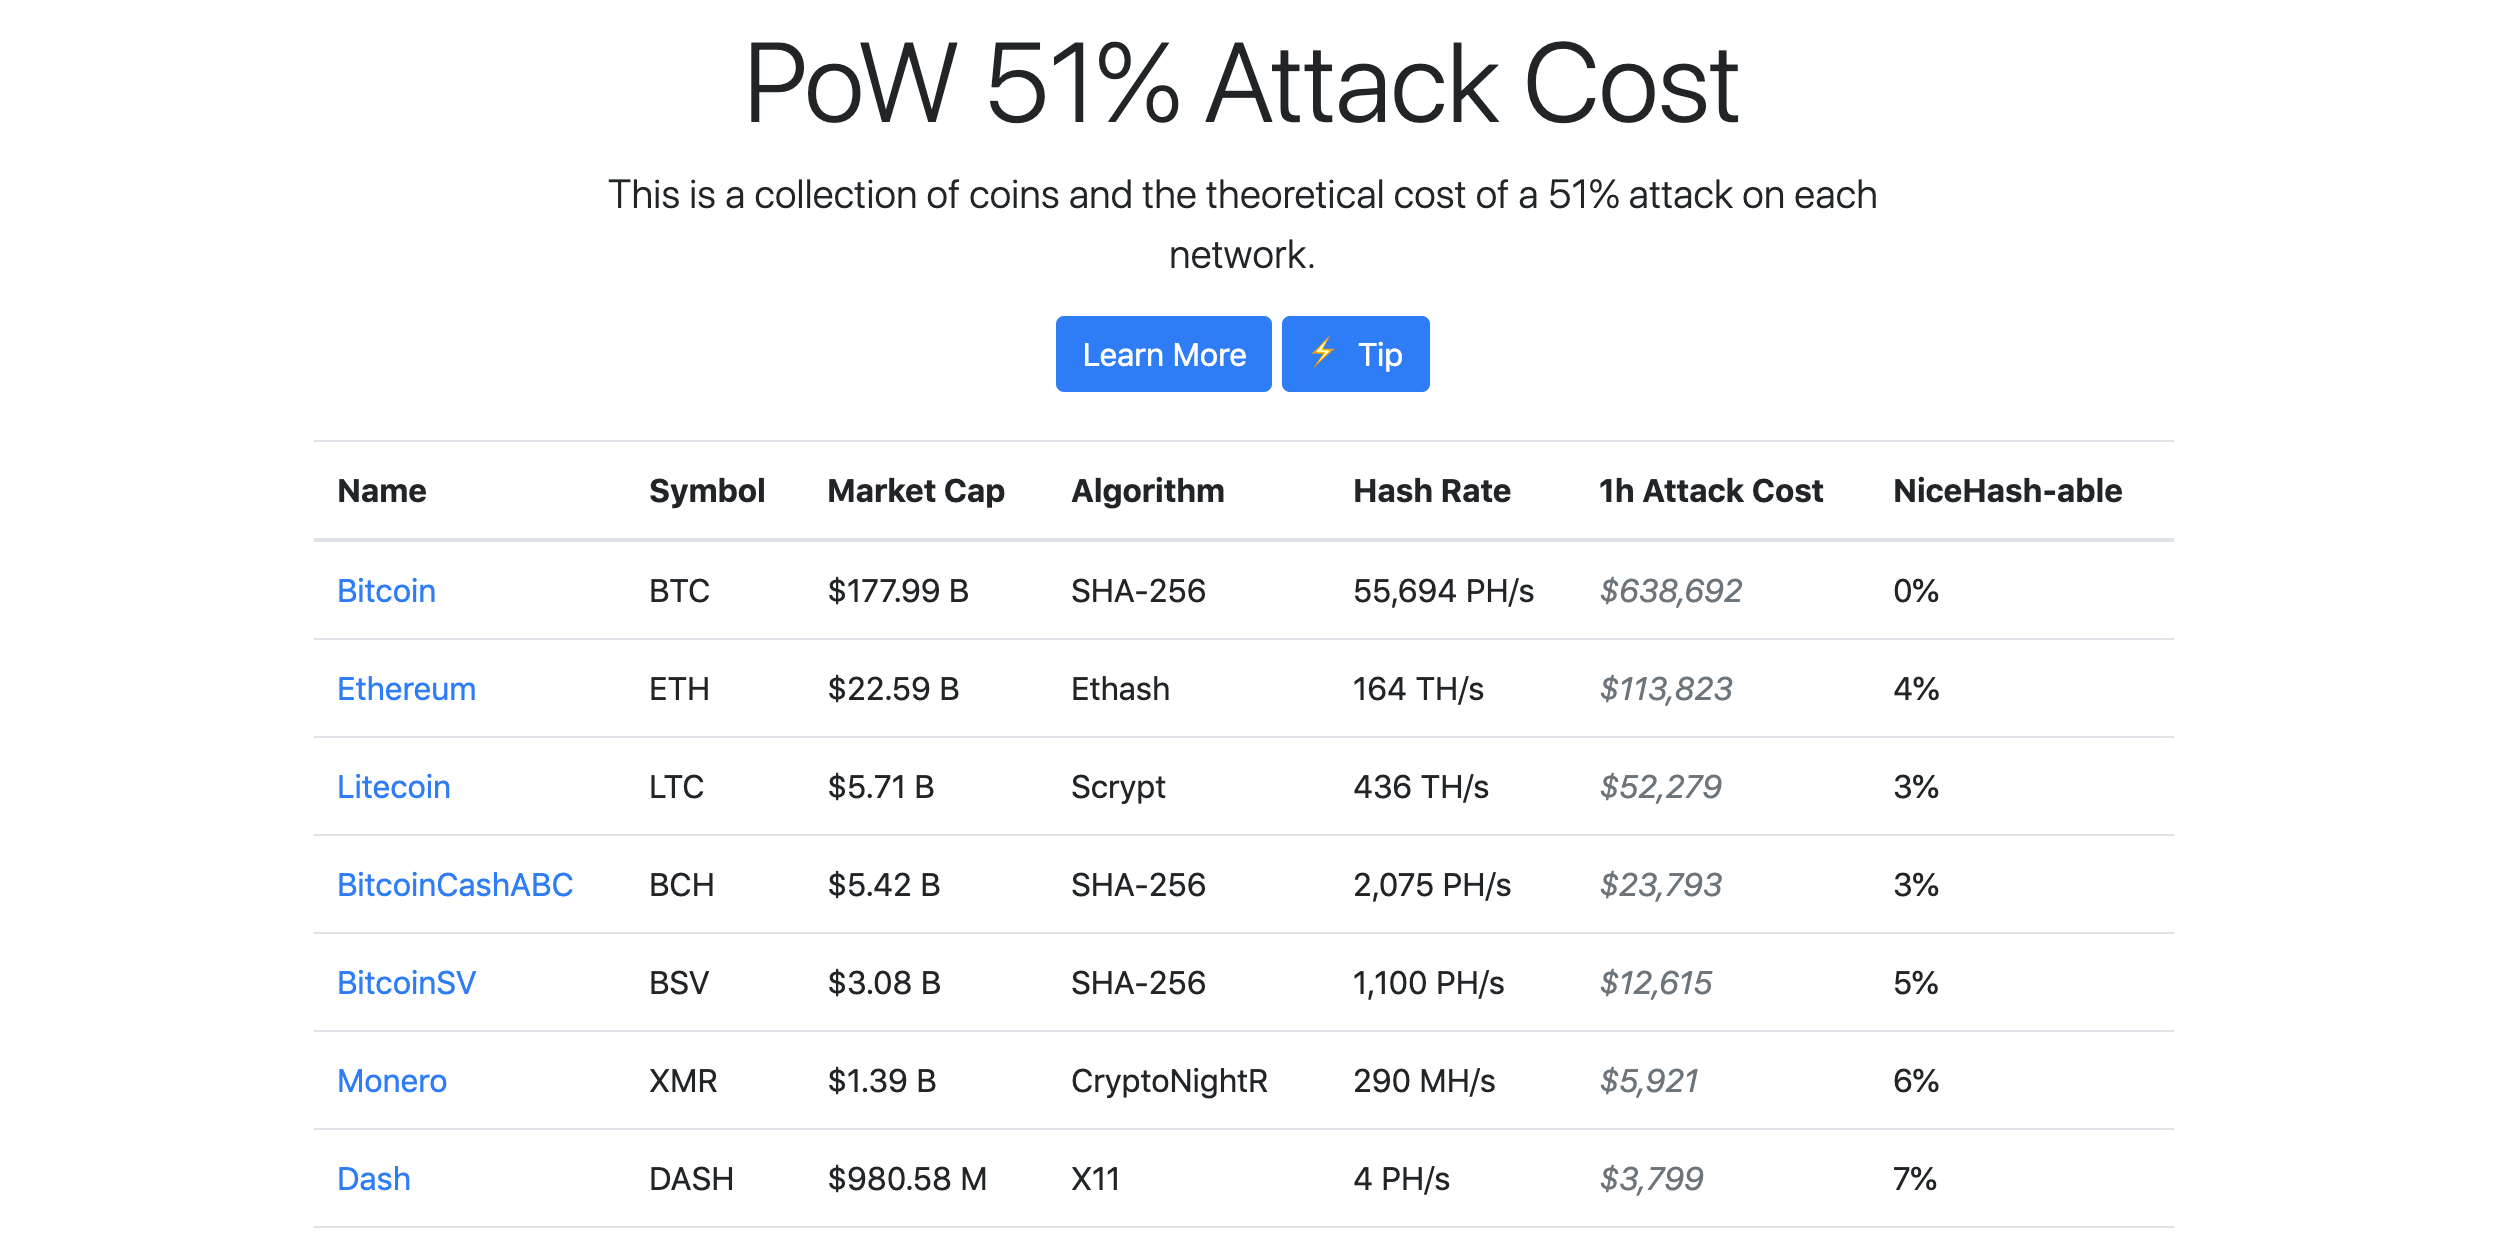Click the lightning bolt icon on Tip button
The width and height of the screenshot is (2510, 1248).
pos(1322,353)
